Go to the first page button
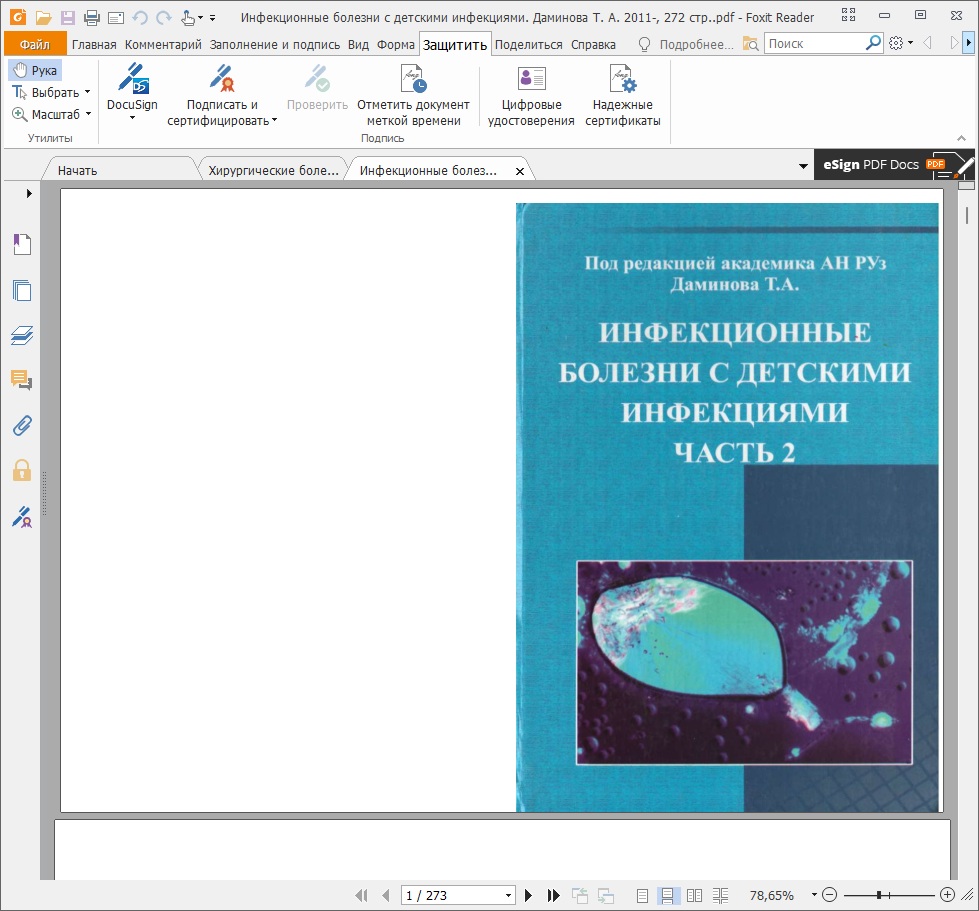Screen dimensions: 979x911 362,895
